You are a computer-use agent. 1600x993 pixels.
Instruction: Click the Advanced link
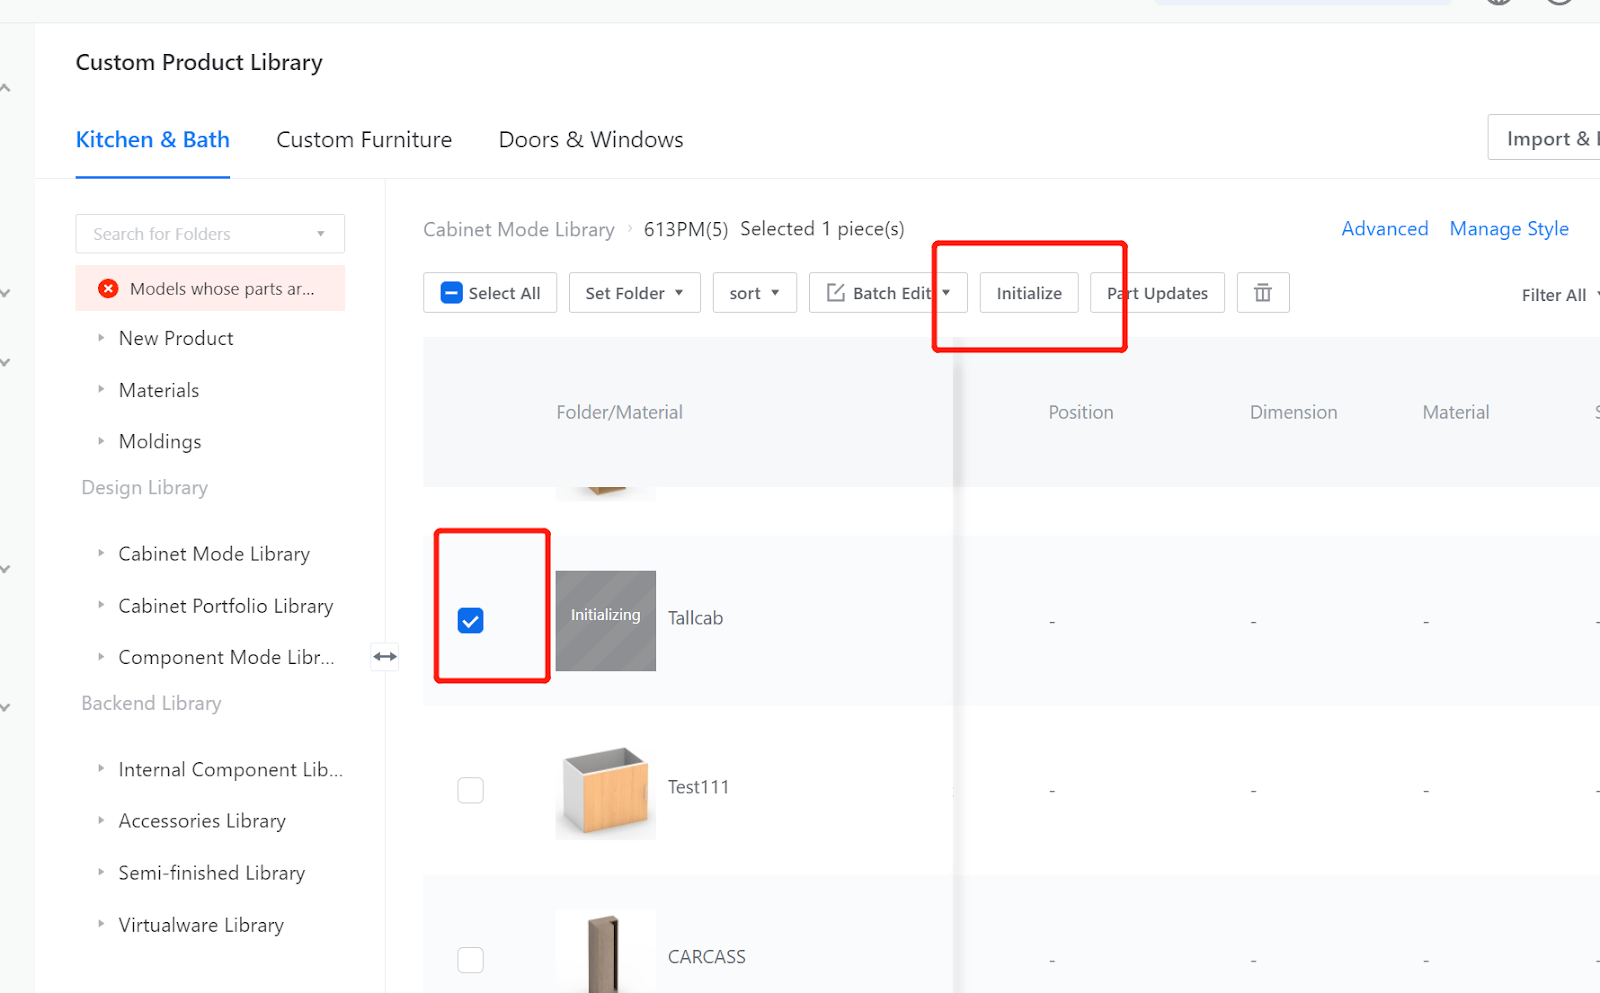(x=1384, y=229)
